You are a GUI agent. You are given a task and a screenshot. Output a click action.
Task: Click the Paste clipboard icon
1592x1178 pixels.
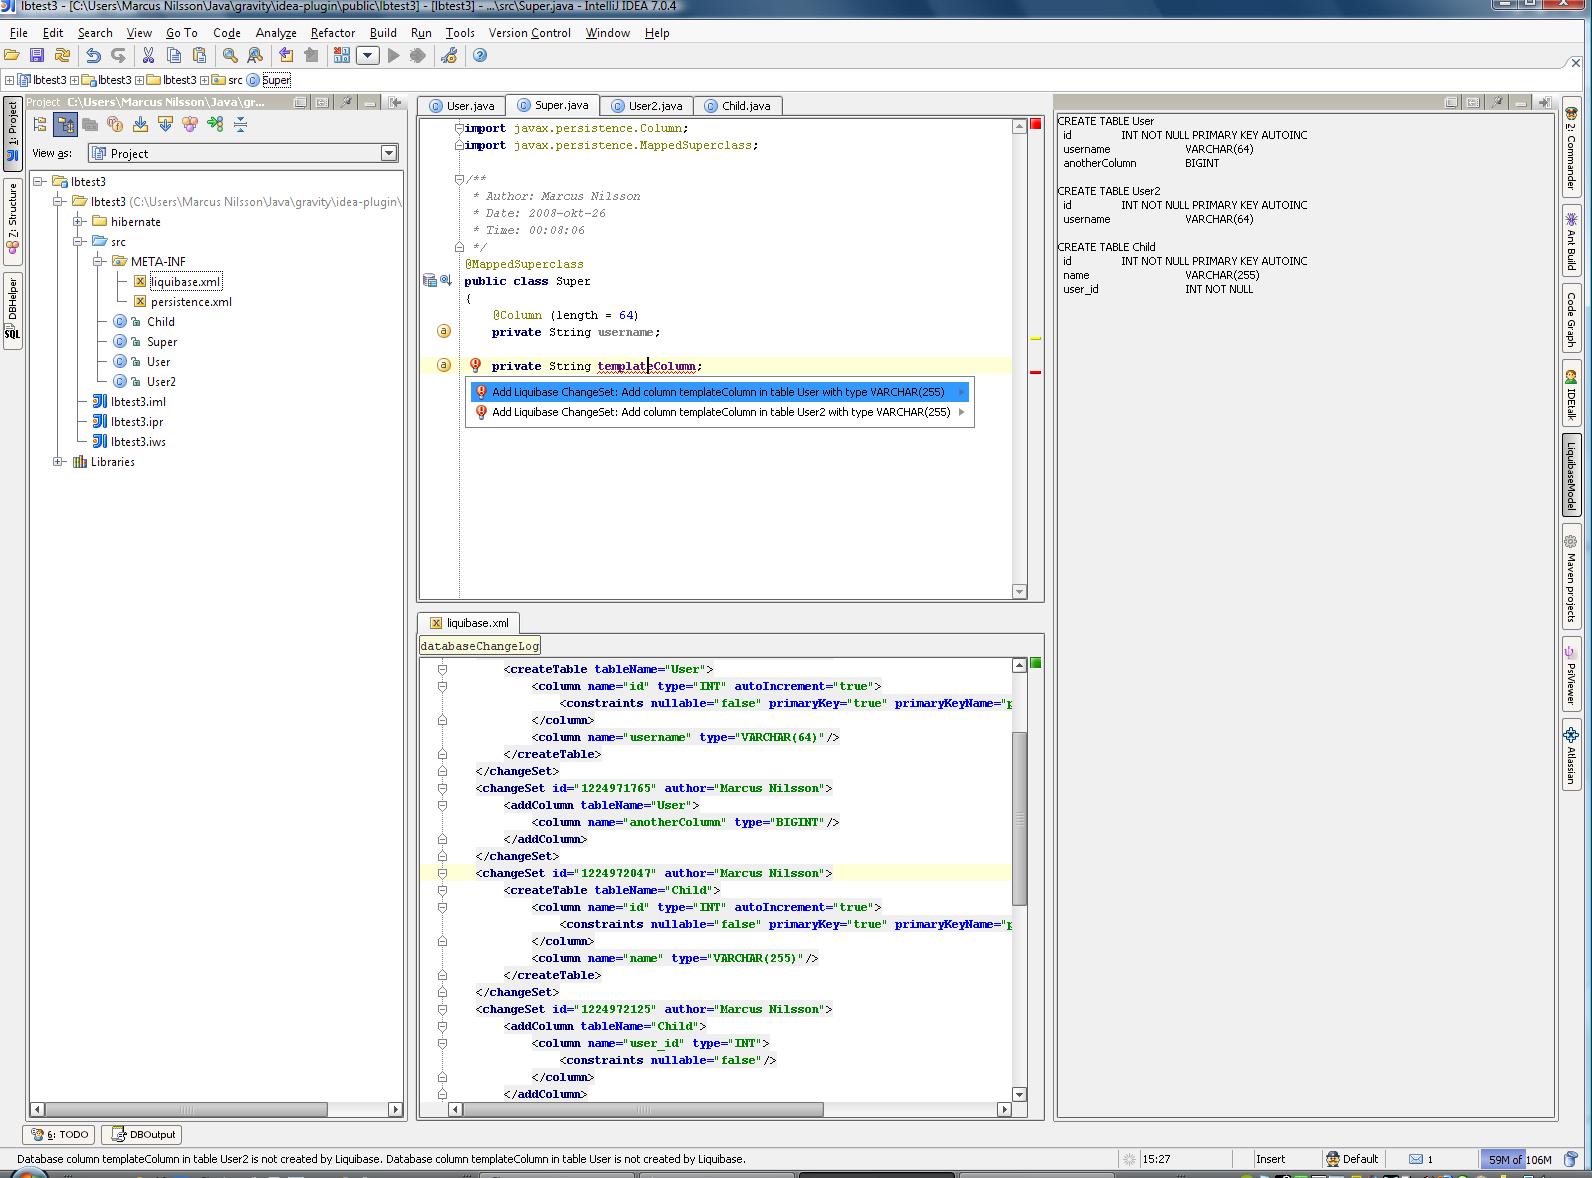(199, 56)
